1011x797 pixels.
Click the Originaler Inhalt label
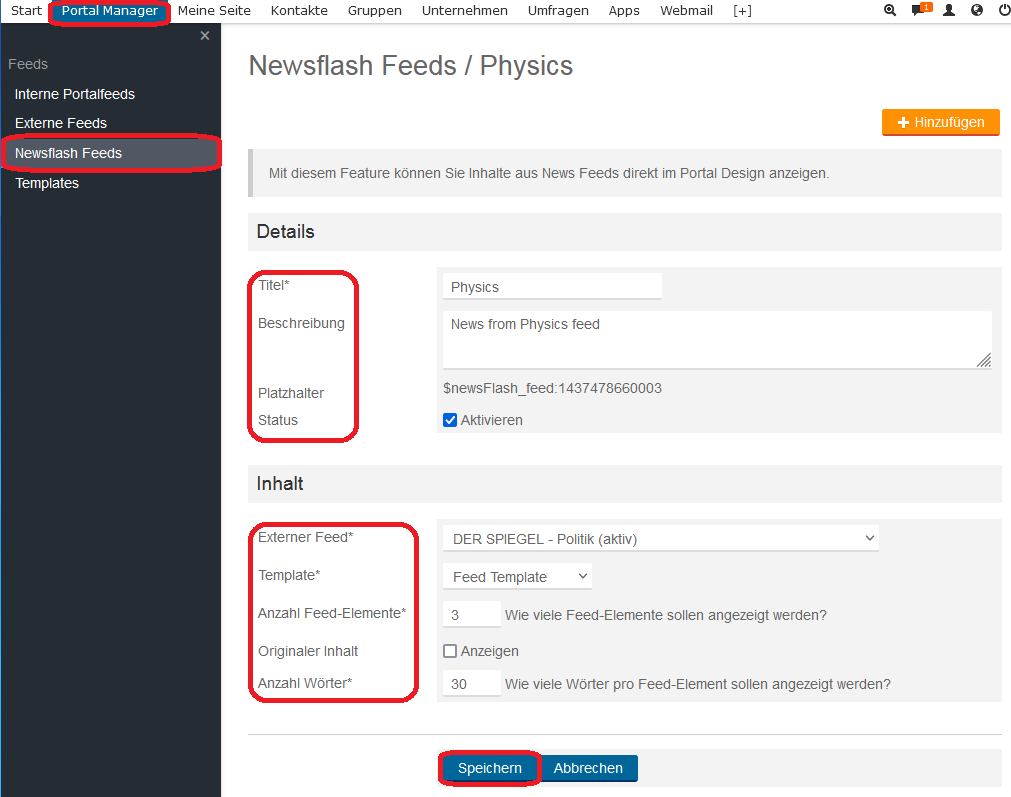click(x=308, y=651)
